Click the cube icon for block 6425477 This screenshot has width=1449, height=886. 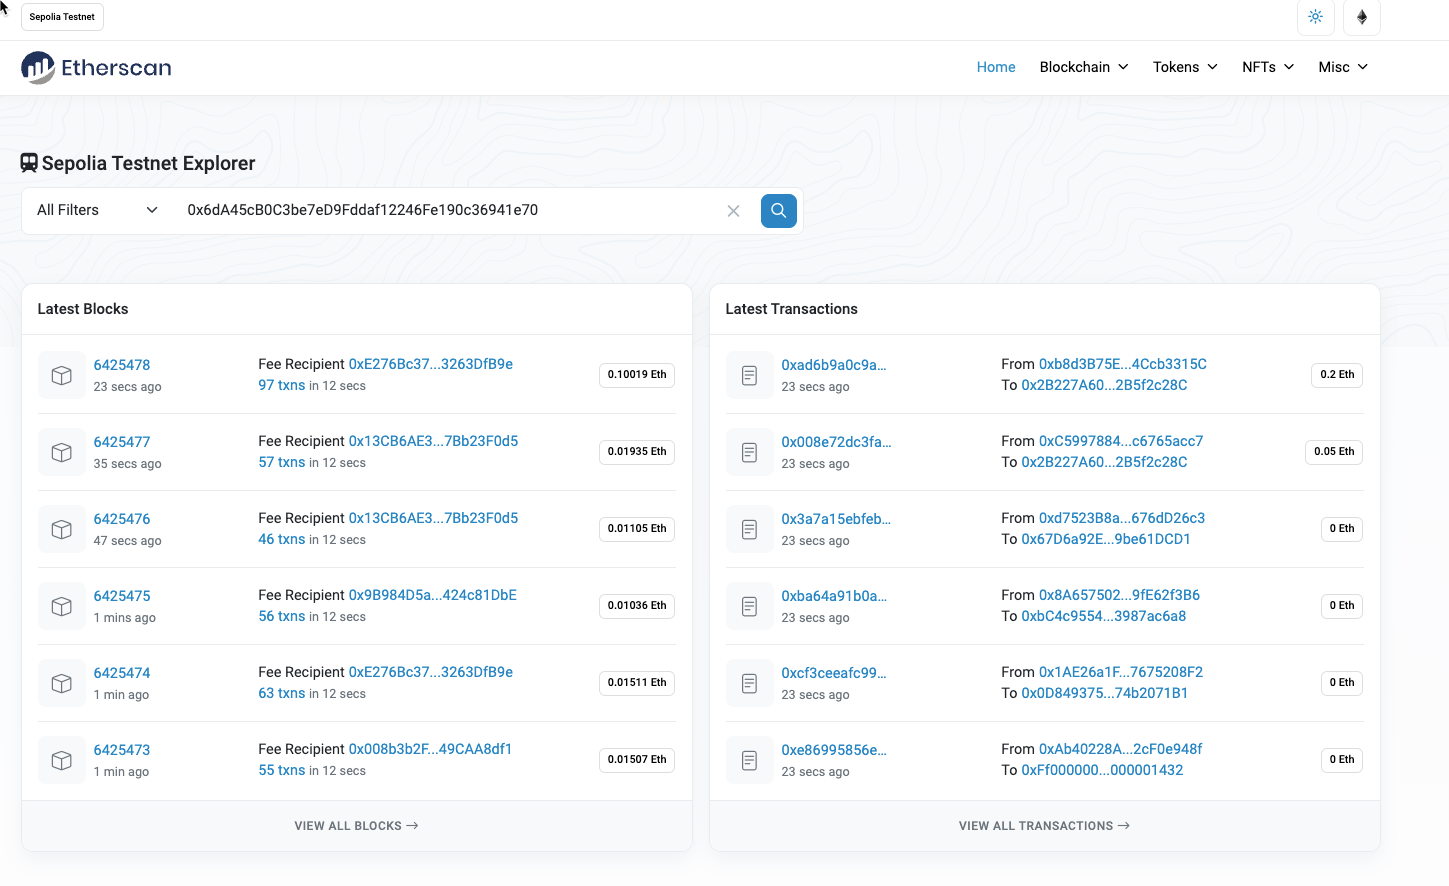coord(61,452)
